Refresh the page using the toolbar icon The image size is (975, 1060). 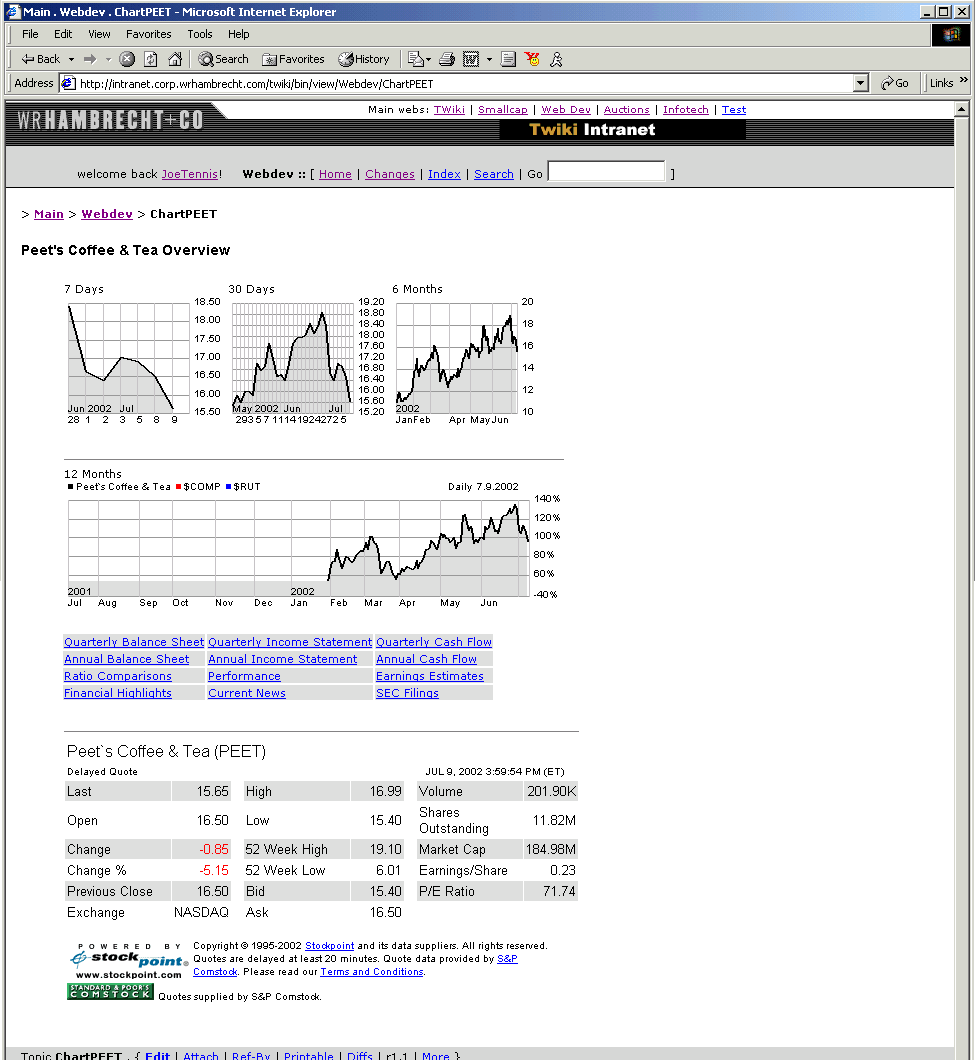(x=150, y=59)
